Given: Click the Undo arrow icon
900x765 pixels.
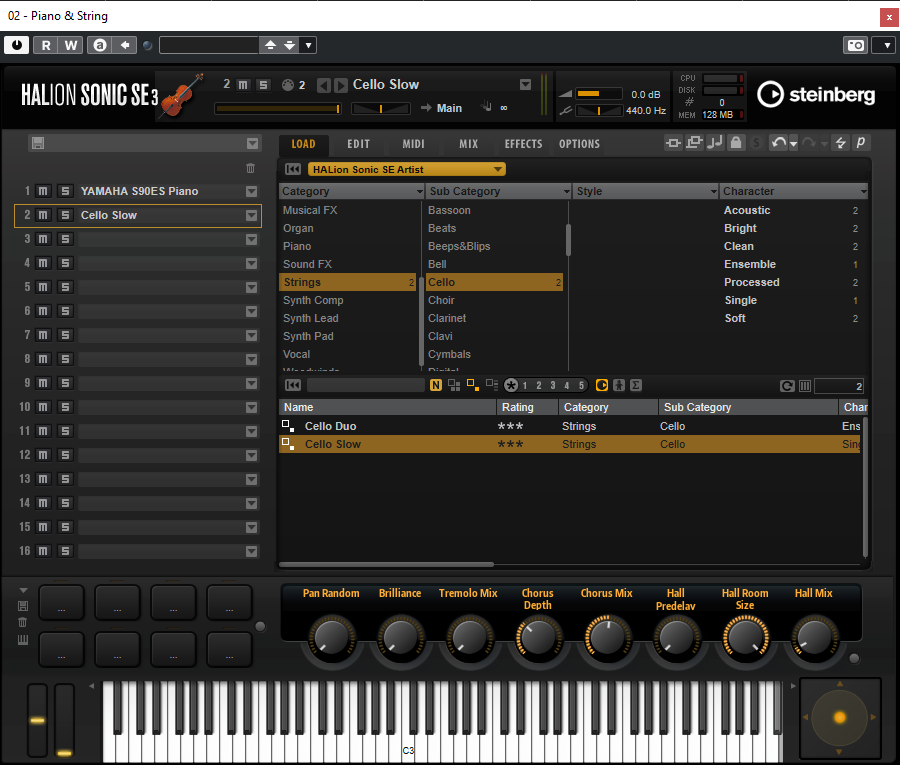Looking at the screenshot, I should [x=778, y=143].
